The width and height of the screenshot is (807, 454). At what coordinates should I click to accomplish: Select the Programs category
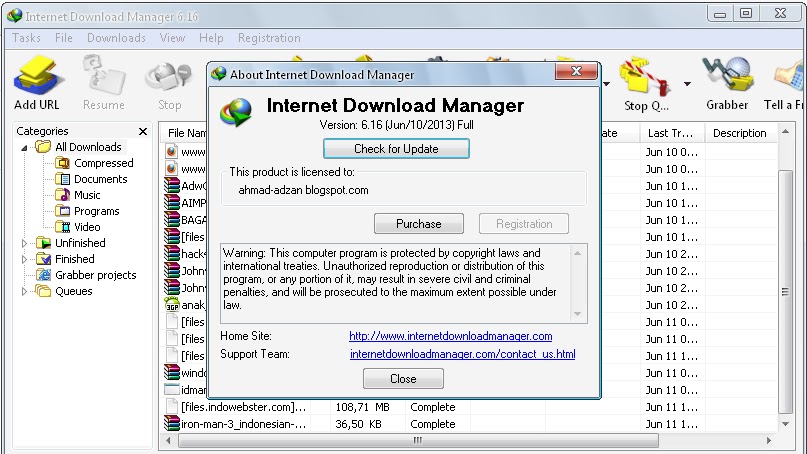click(96, 211)
